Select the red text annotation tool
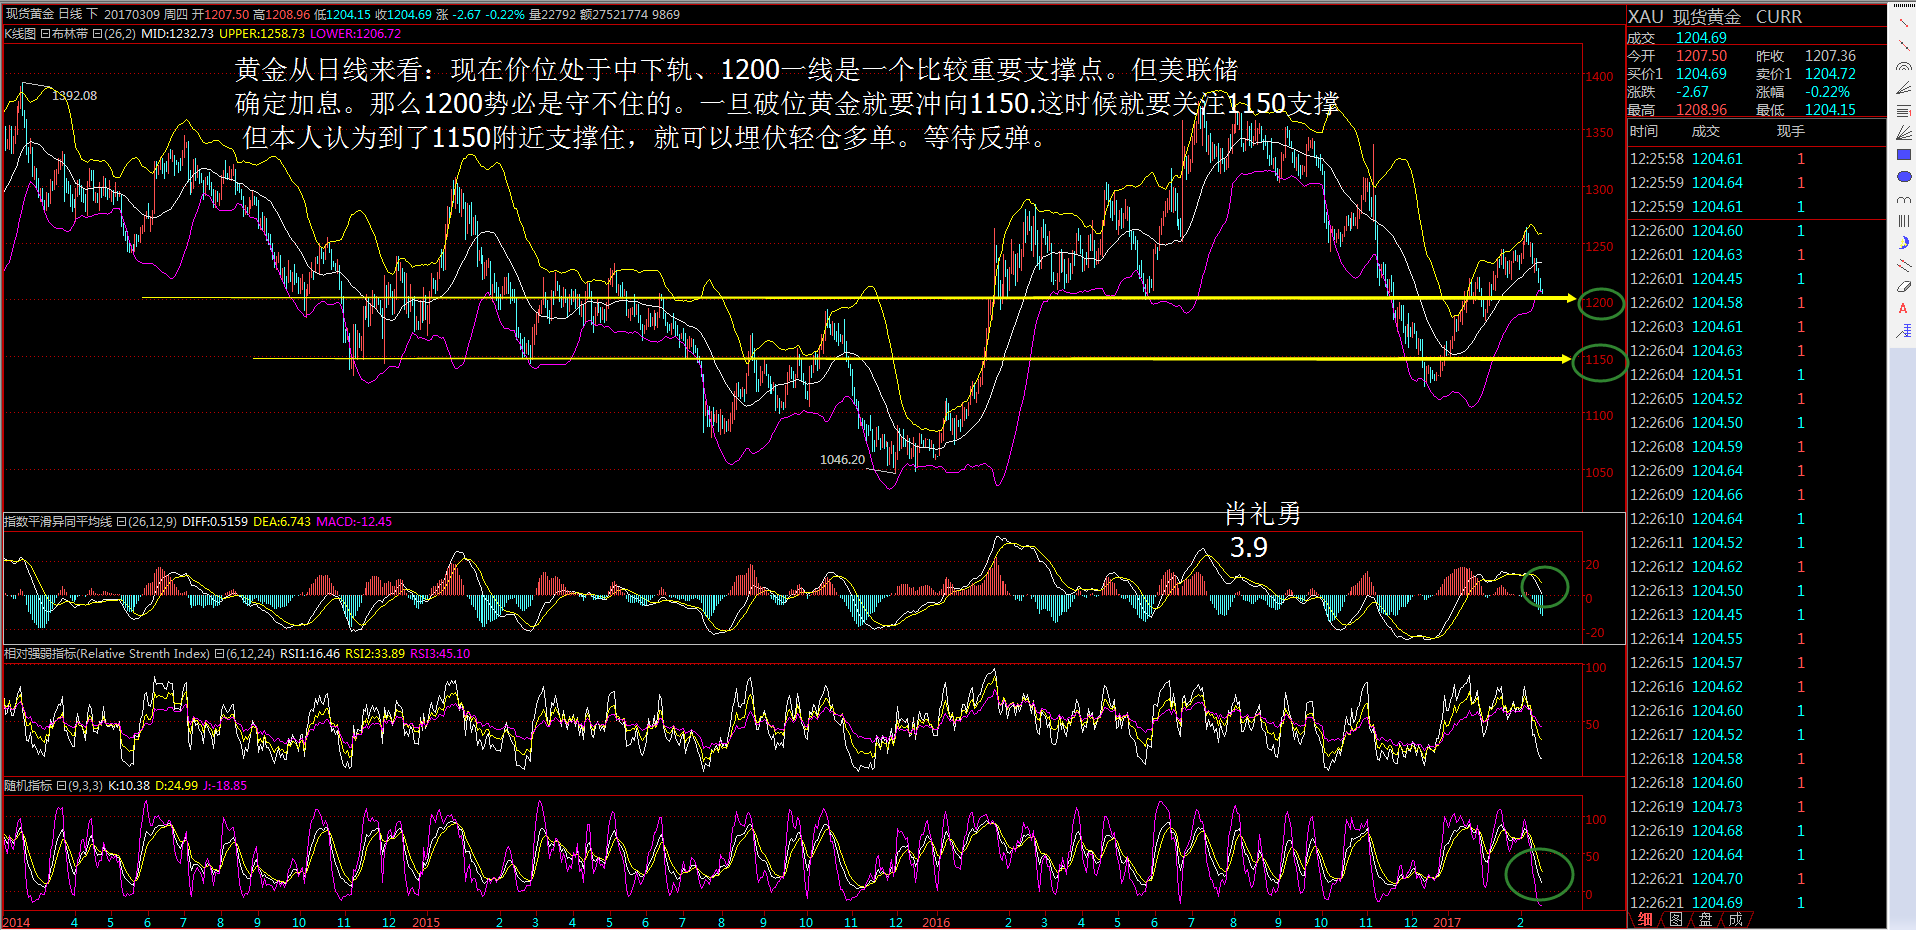1916x930 pixels. pos(1903,309)
